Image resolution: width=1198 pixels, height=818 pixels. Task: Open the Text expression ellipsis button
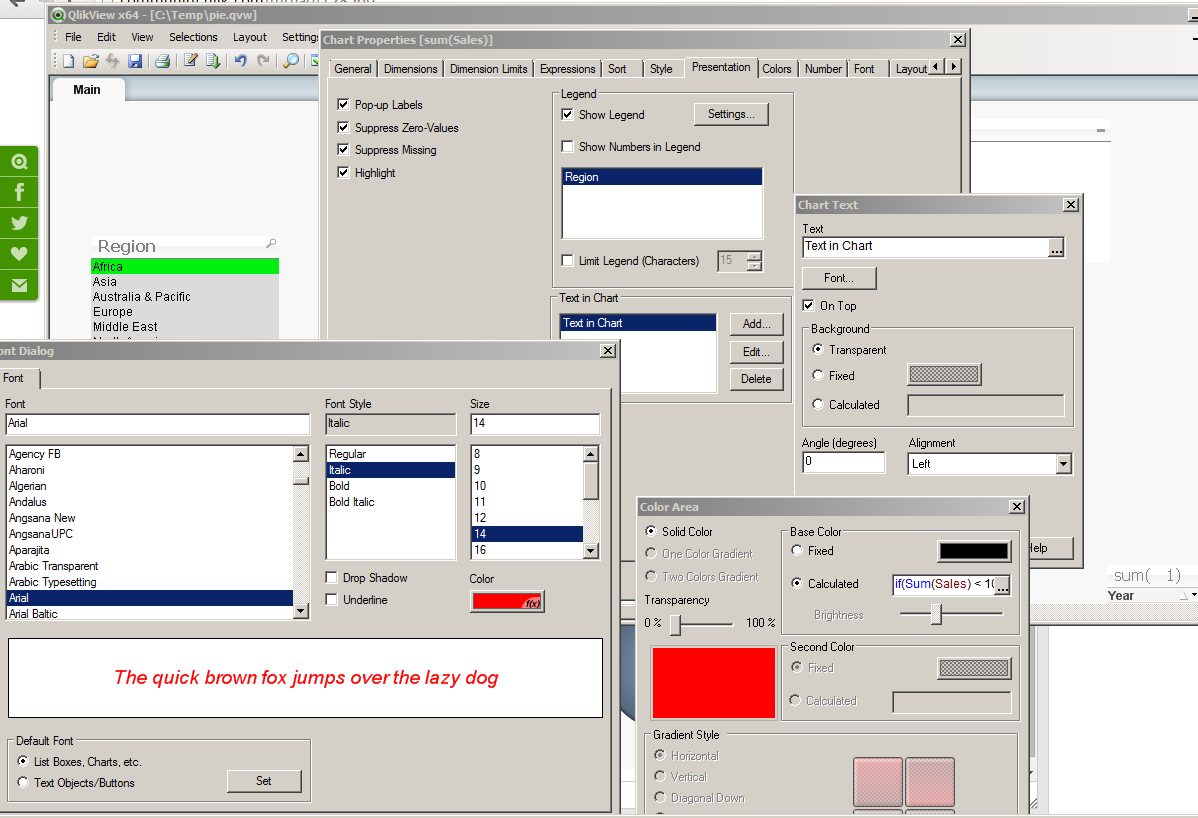point(1056,247)
